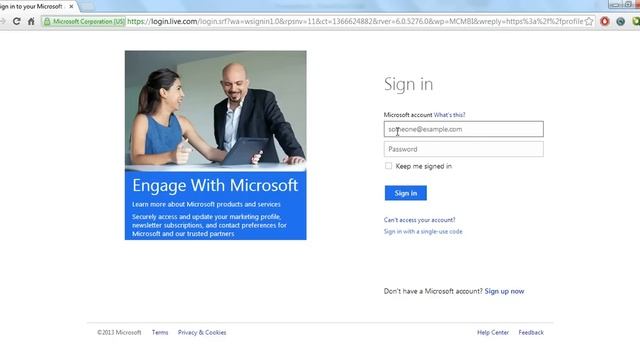Click the address bar URL
Viewport: 640px width, 360px height.
(x=355, y=22)
